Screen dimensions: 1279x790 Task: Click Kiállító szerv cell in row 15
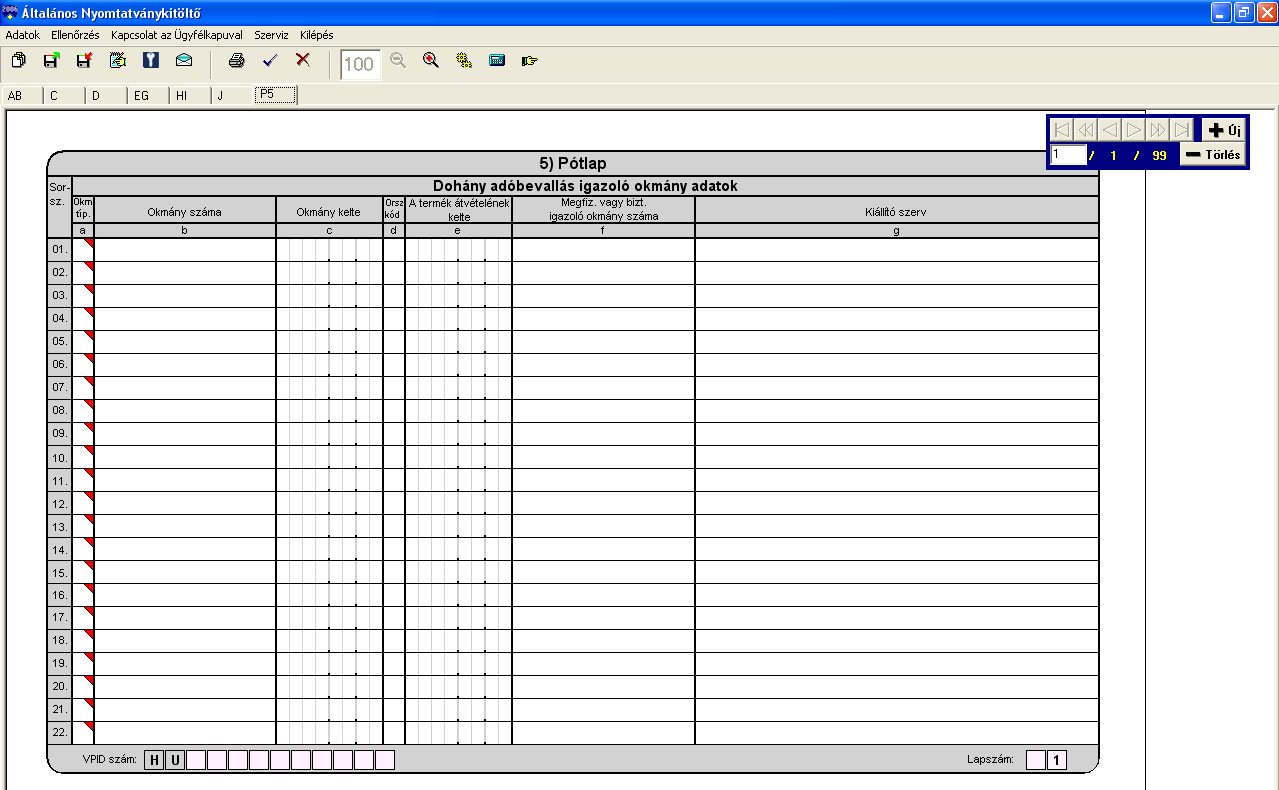click(897, 572)
